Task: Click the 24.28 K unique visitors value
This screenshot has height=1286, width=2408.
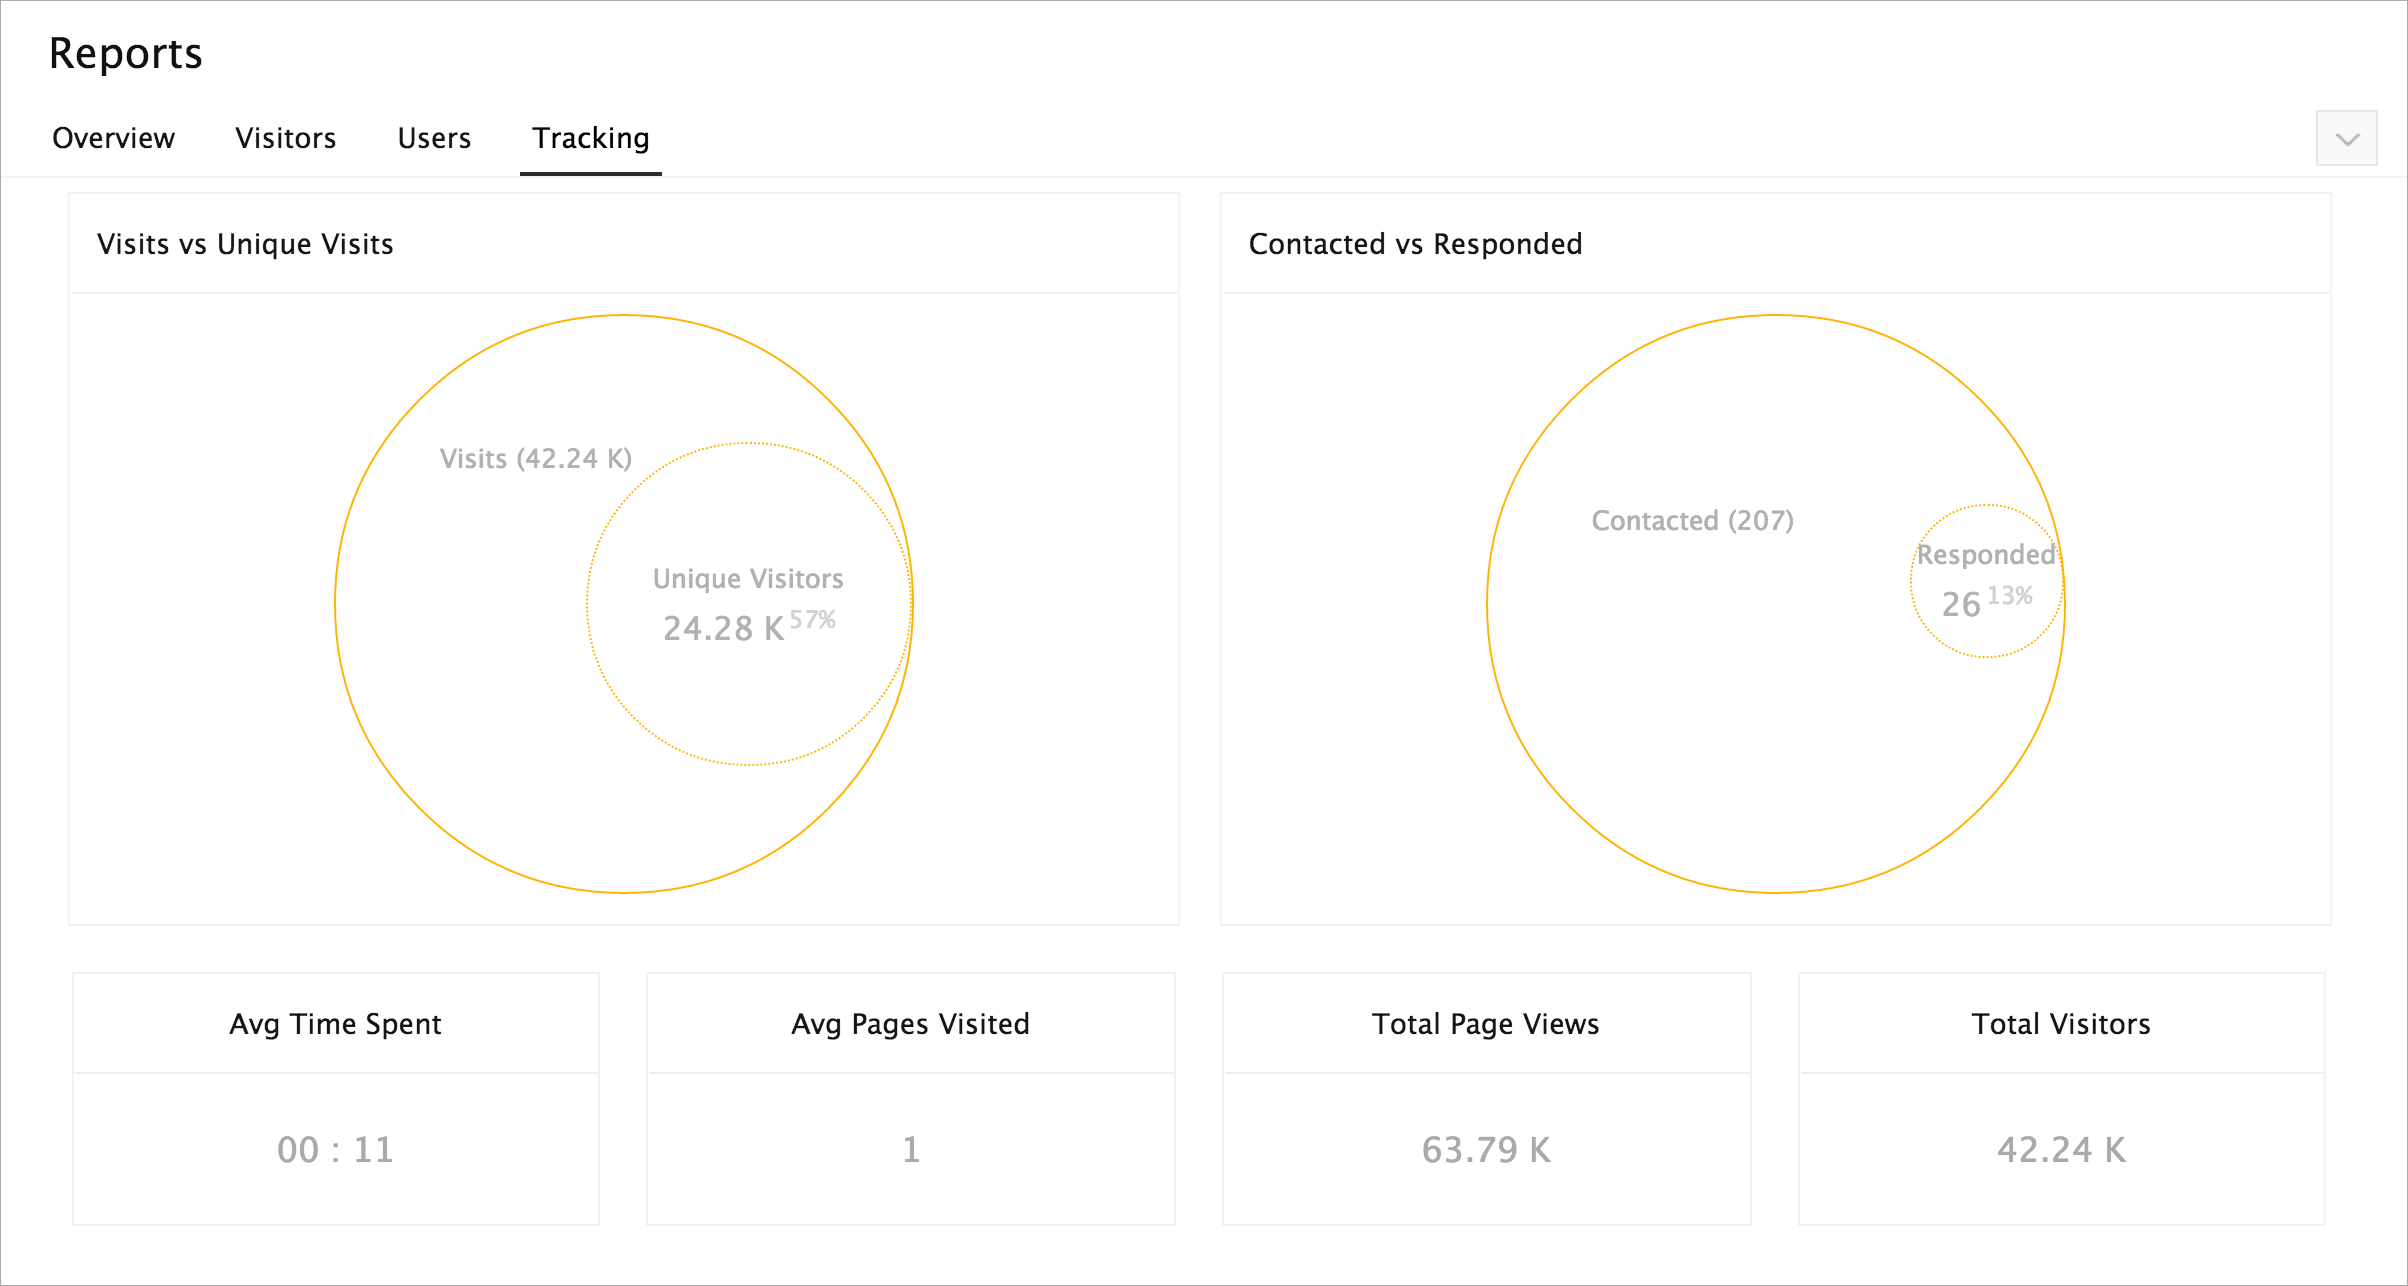Action: (x=723, y=628)
